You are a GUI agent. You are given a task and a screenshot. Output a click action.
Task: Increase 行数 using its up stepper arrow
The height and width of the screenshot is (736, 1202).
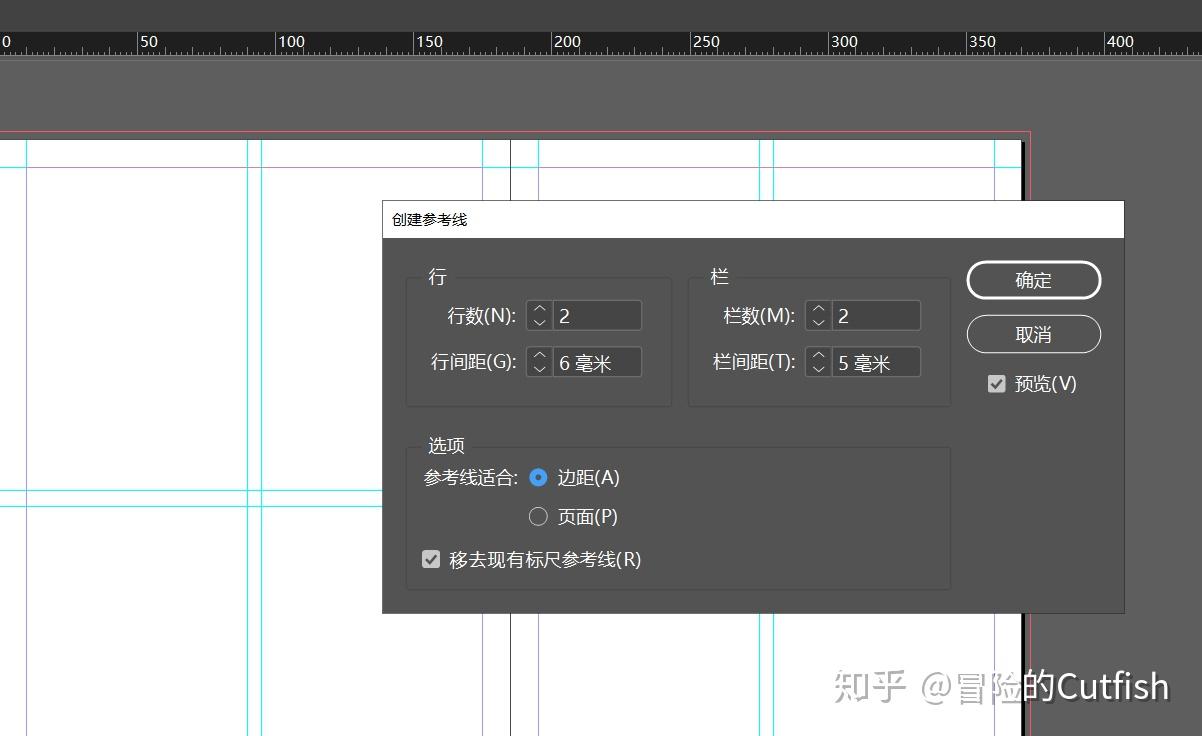tap(539, 309)
